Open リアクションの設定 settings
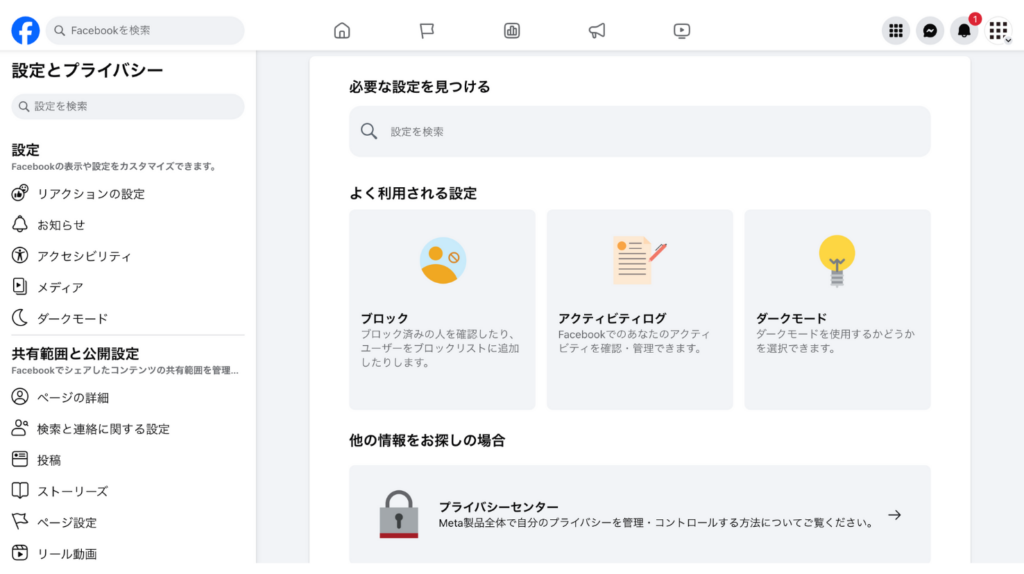This screenshot has width=1024, height=574. tap(91, 194)
